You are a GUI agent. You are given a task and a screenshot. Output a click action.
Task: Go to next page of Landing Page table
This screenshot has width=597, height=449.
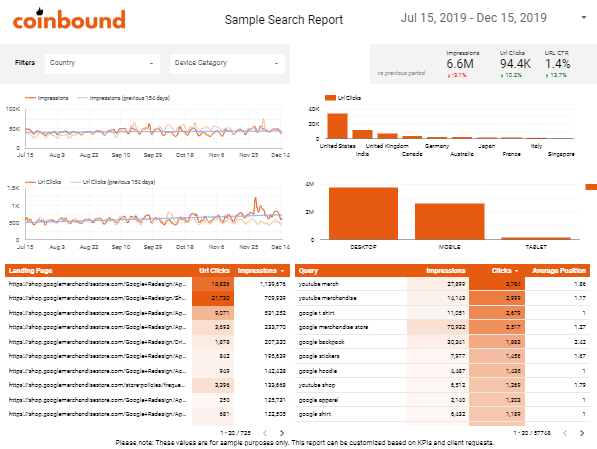pos(282,433)
